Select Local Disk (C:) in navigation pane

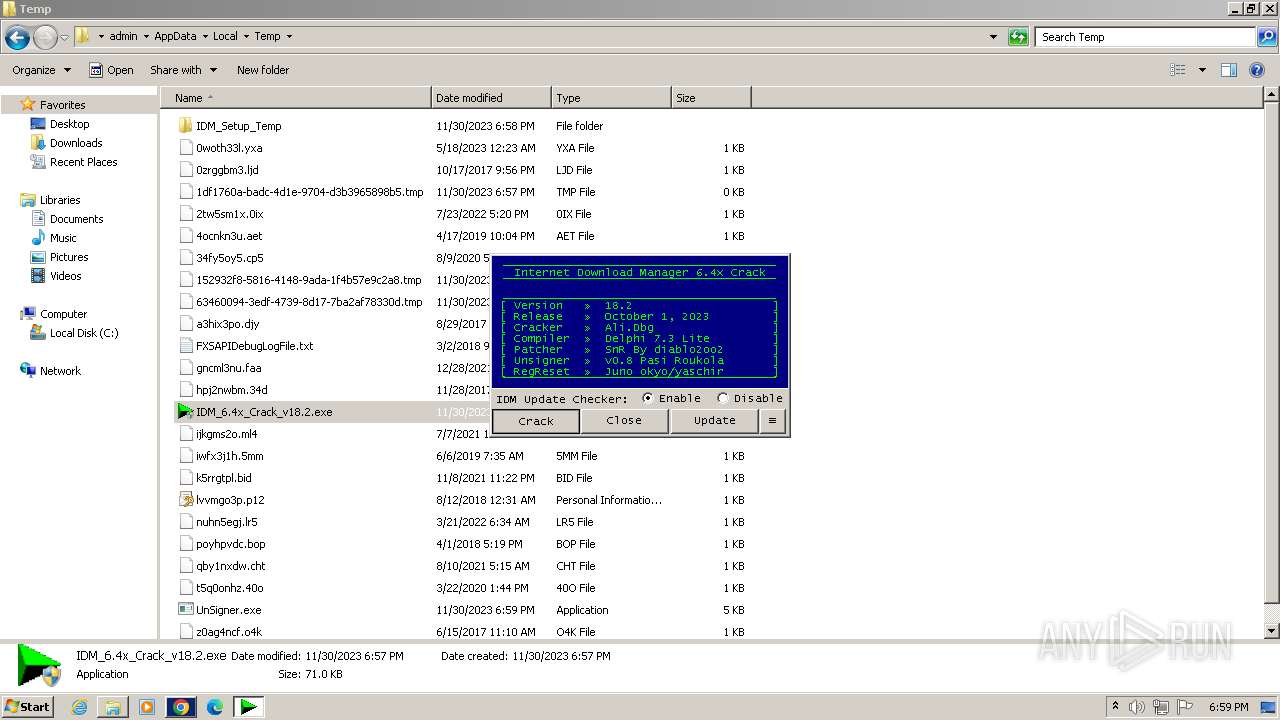click(x=84, y=333)
